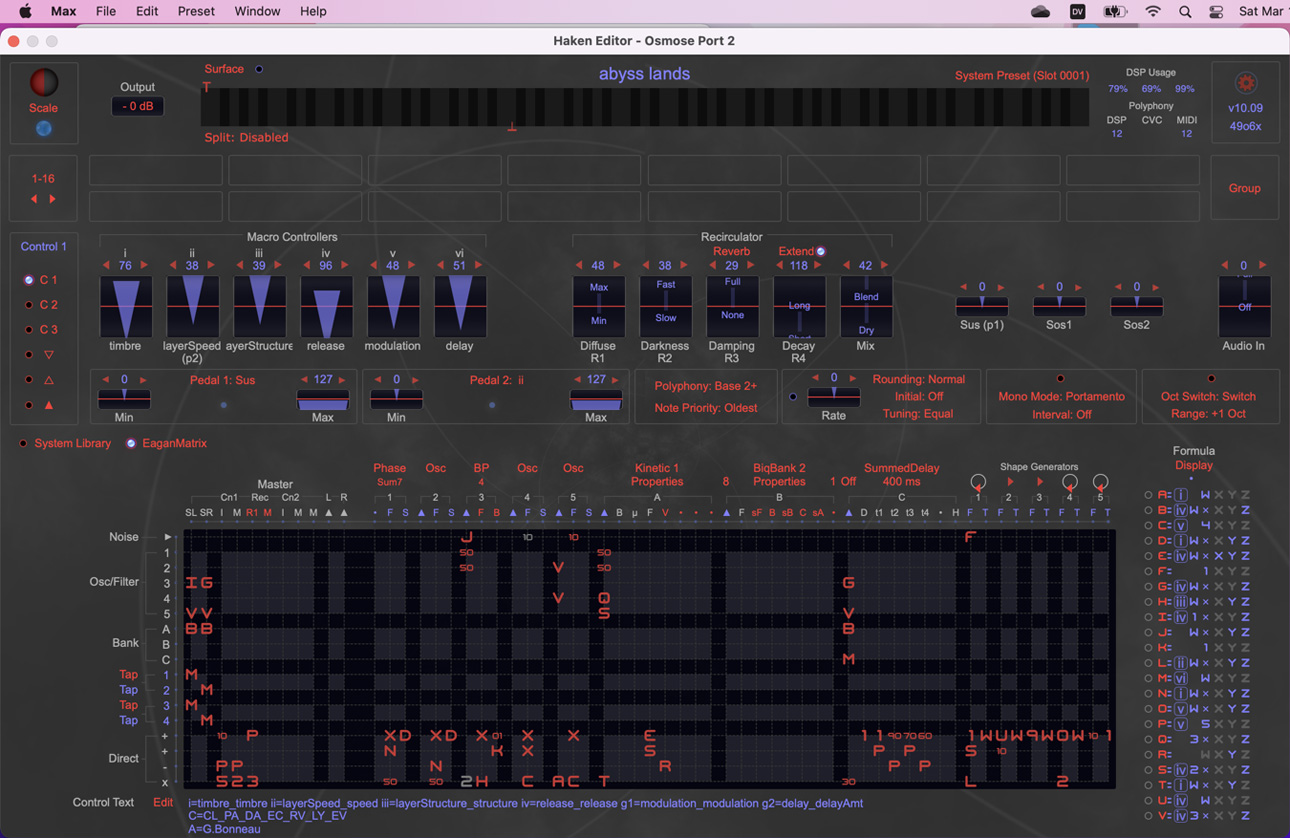Increase macro i timbre value arrow
The width and height of the screenshot is (1290, 838).
pyautogui.click(x=144, y=266)
